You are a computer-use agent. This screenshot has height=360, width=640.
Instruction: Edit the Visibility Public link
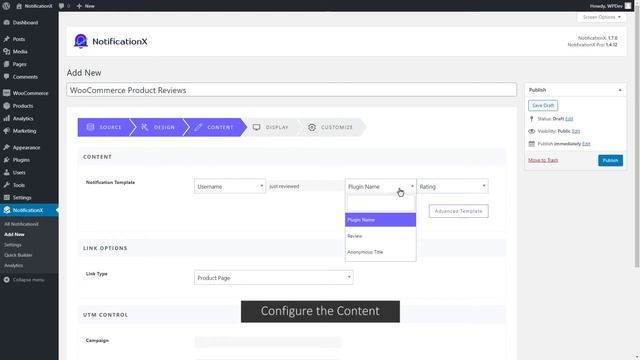click(x=576, y=131)
